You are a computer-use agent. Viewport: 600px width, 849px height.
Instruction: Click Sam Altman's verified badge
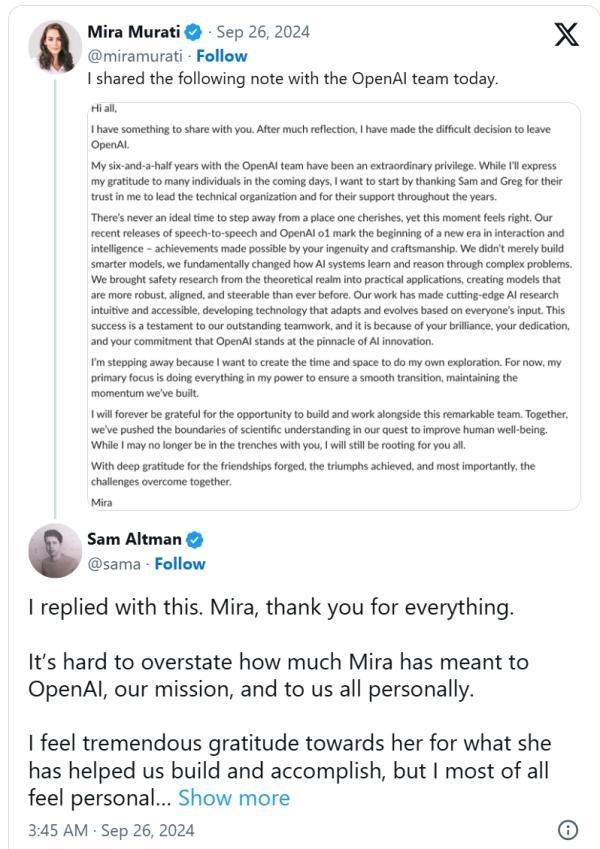click(196, 540)
